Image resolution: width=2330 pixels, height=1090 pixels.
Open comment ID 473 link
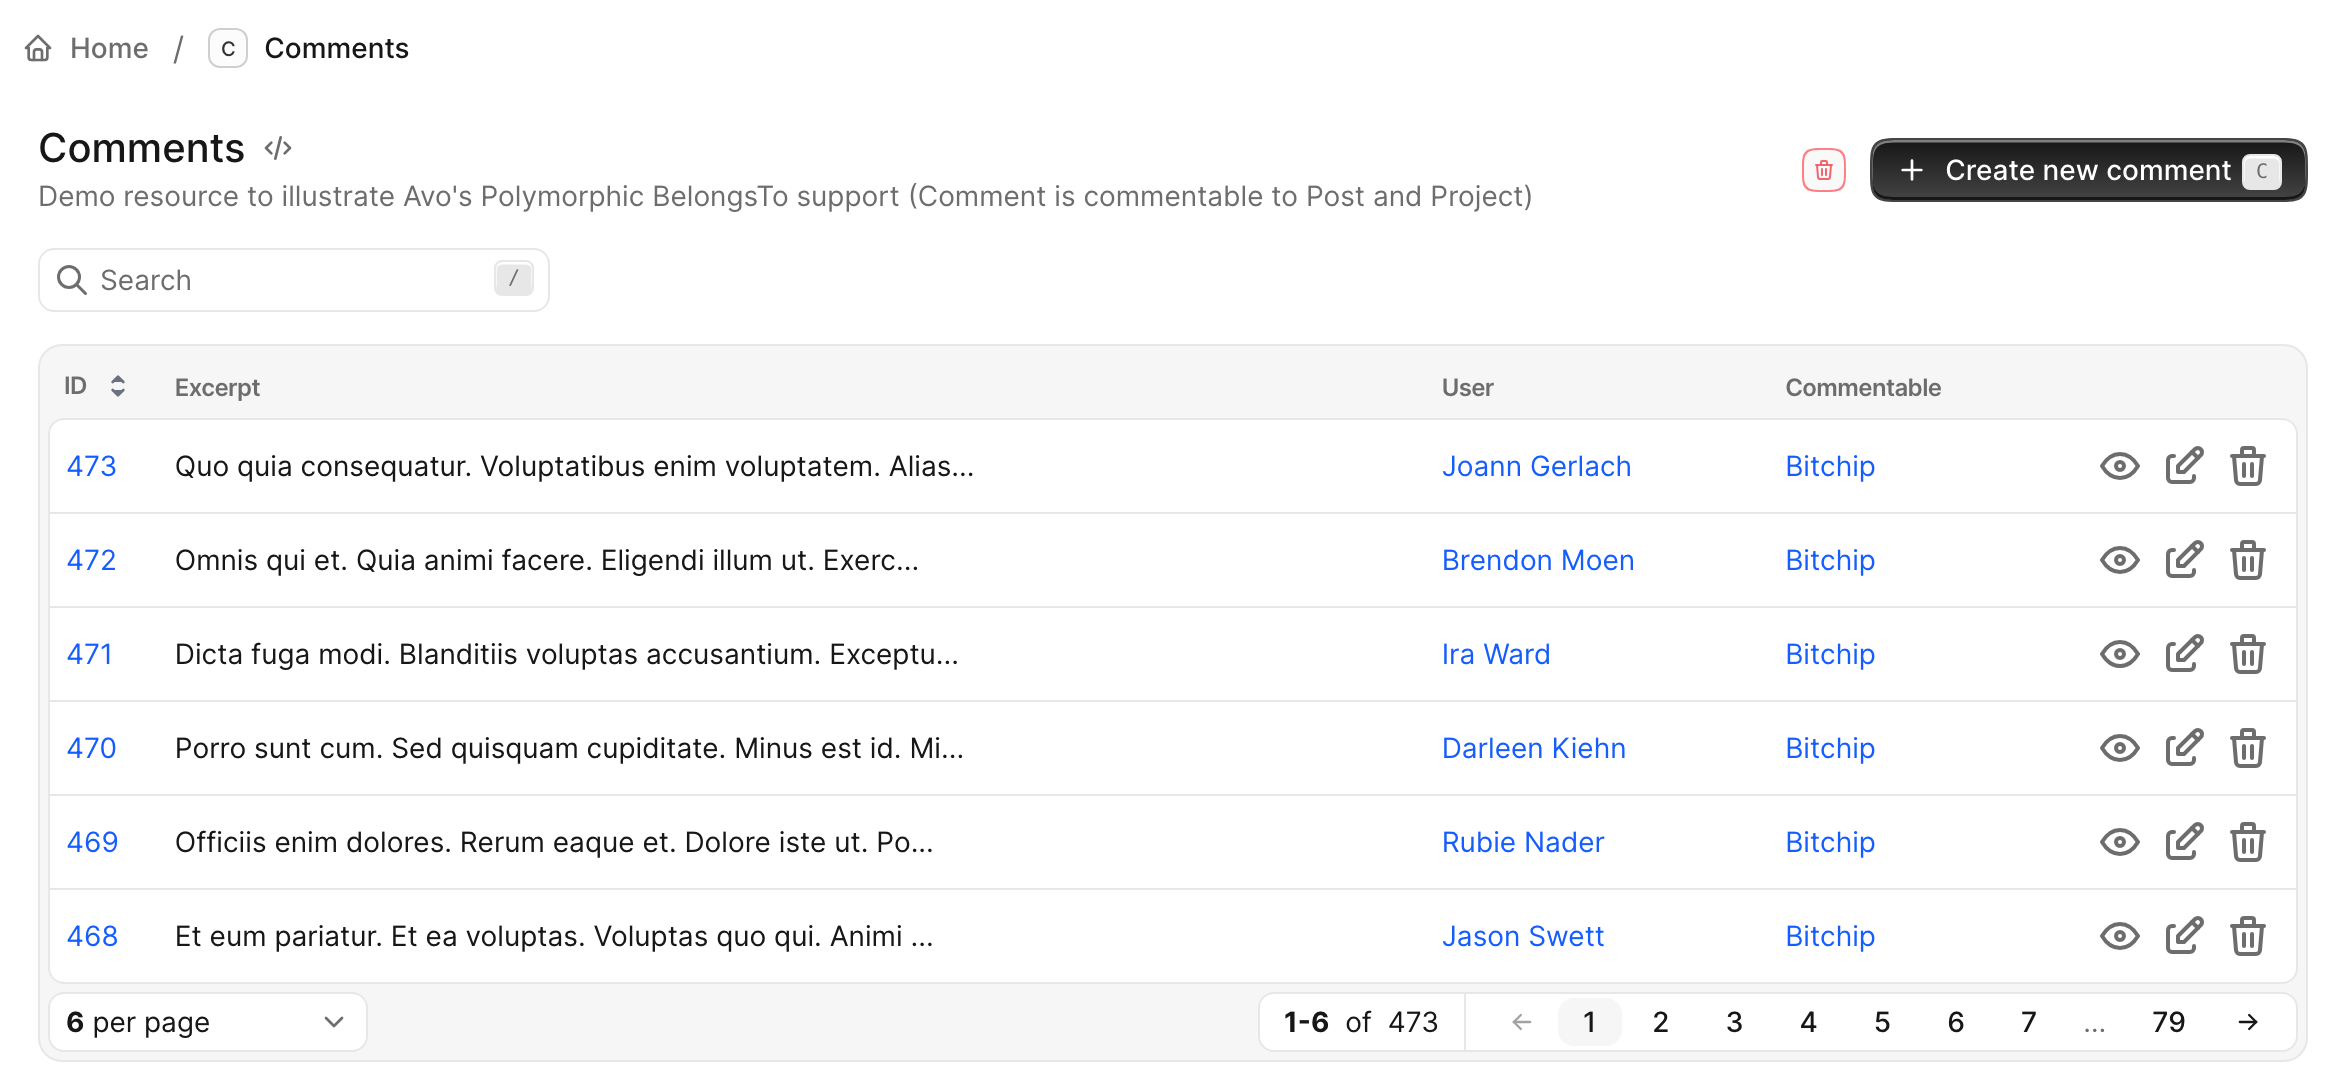[91, 466]
